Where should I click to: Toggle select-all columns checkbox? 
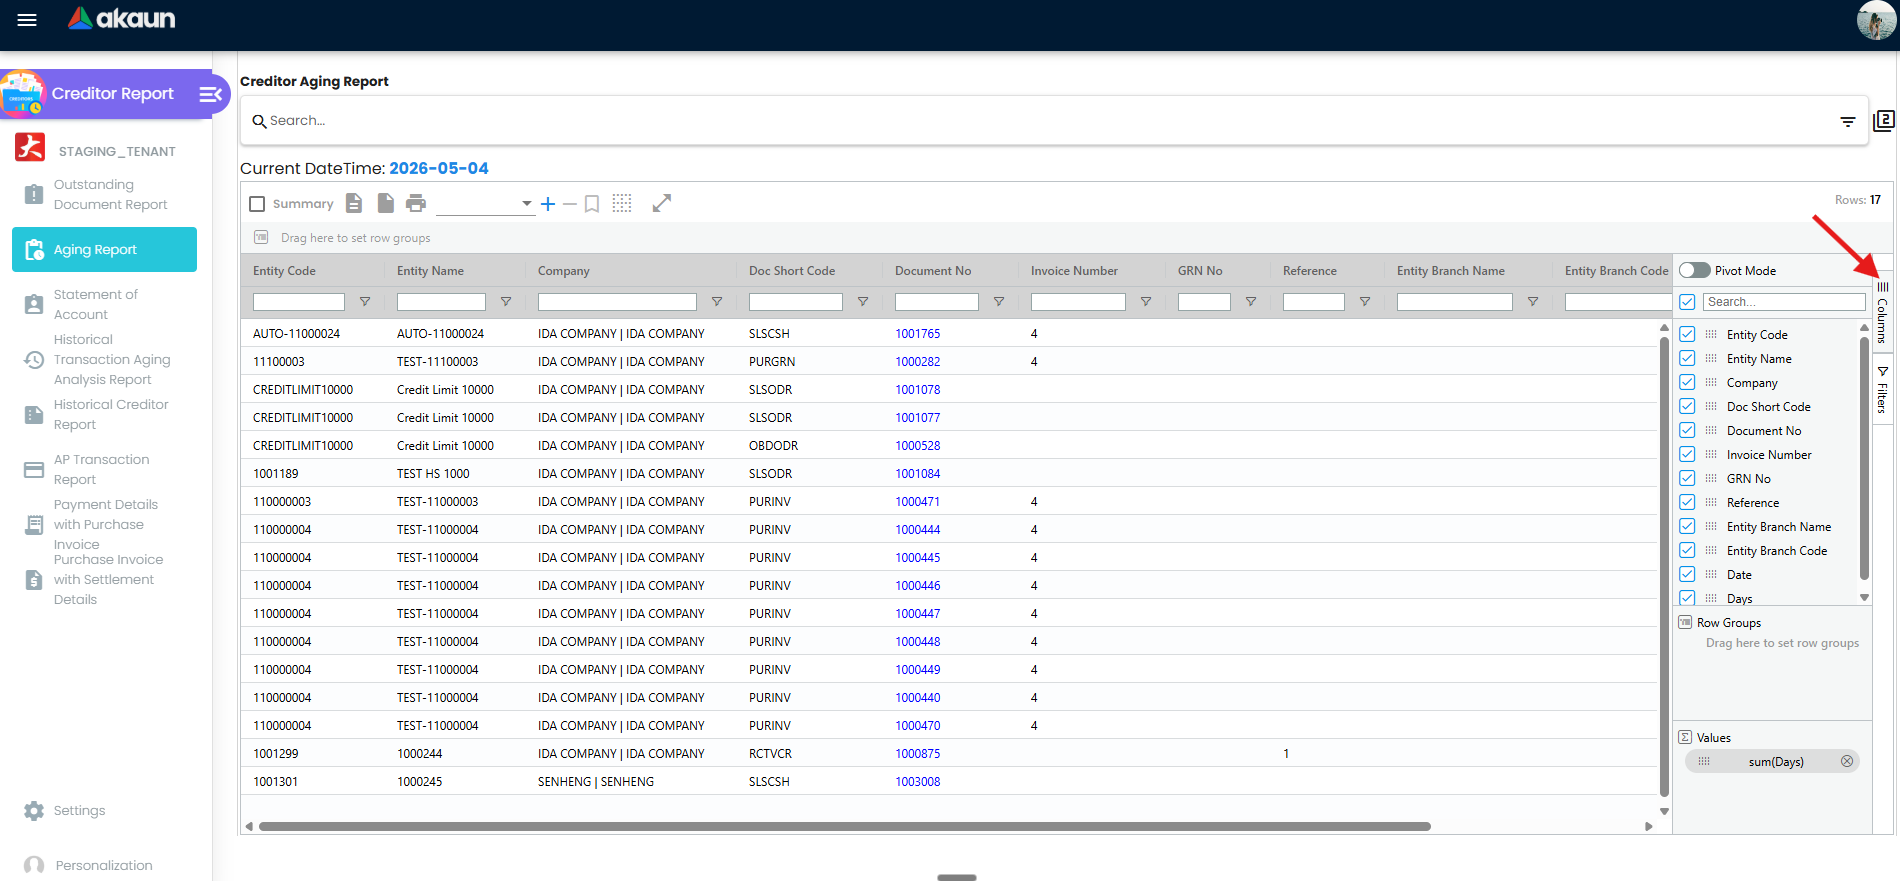click(x=1687, y=302)
